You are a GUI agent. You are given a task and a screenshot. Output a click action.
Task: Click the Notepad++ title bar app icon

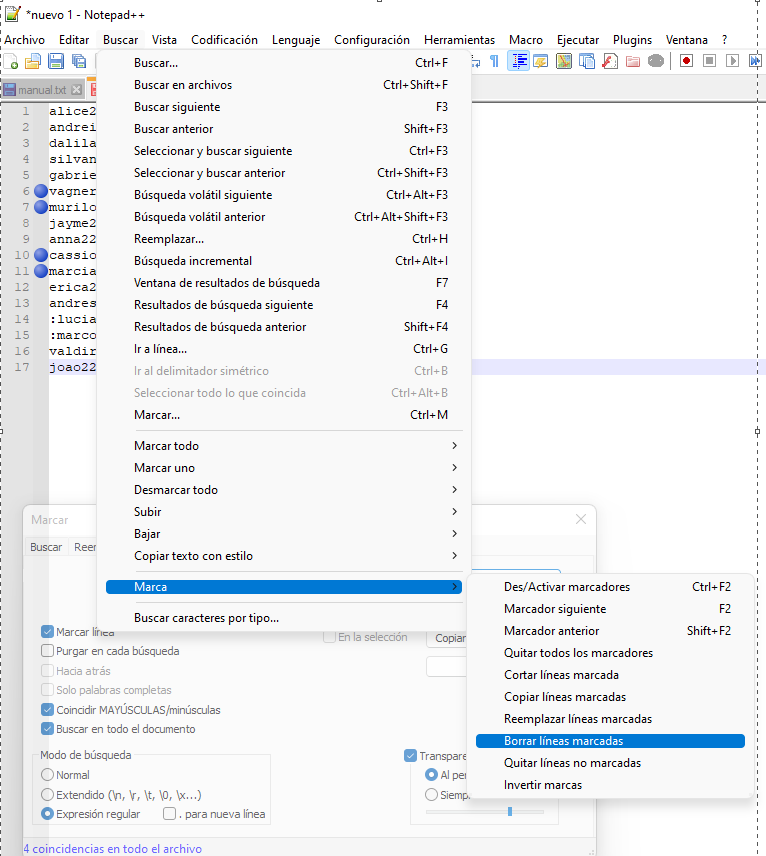pyautogui.click(x=12, y=14)
